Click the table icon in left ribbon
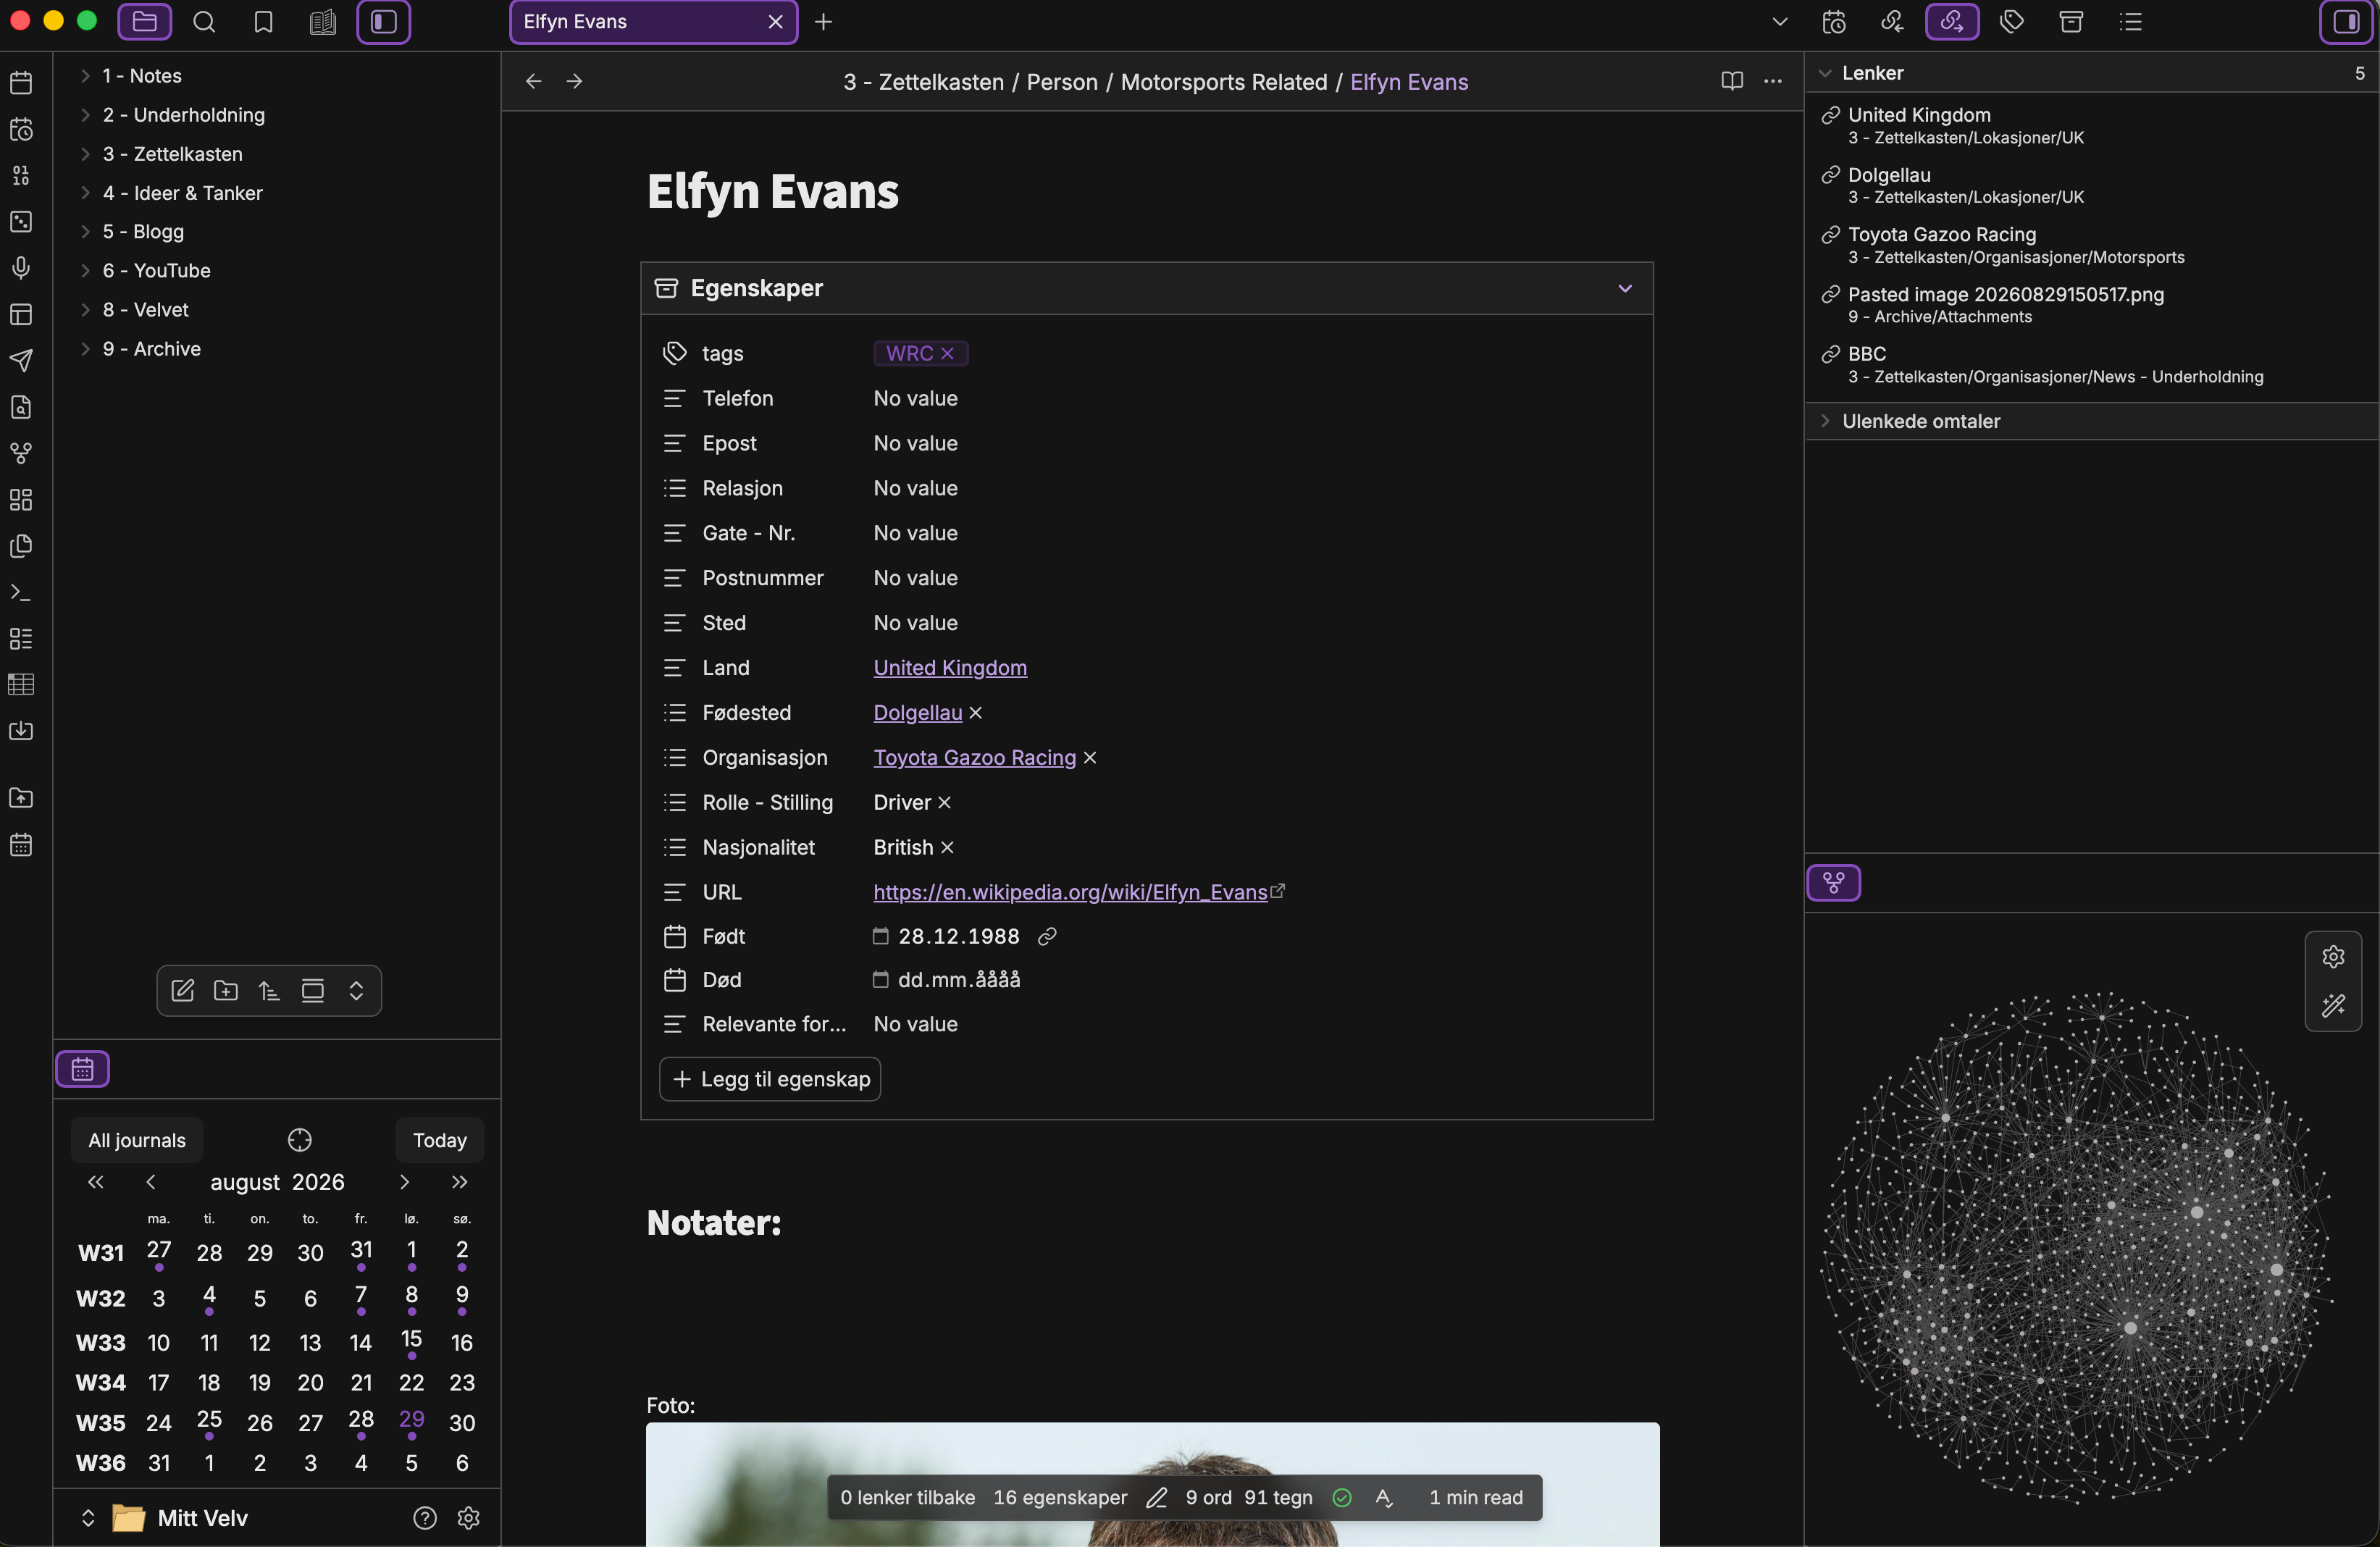The image size is (2380, 1547). (21, 685)
